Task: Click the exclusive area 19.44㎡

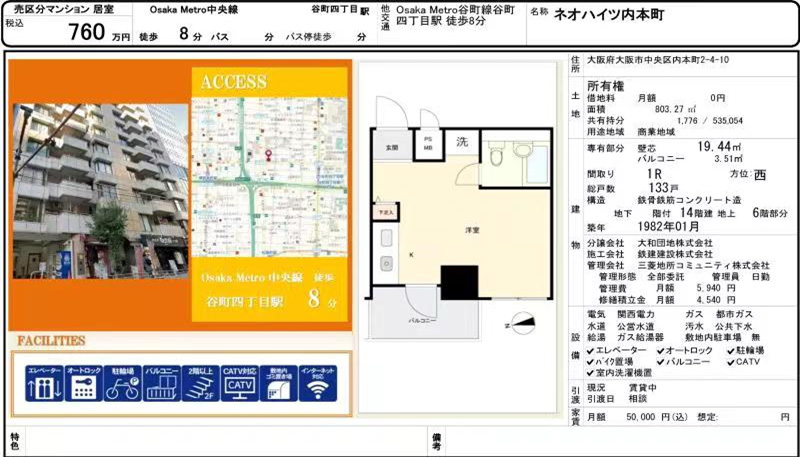Action: 719,147
